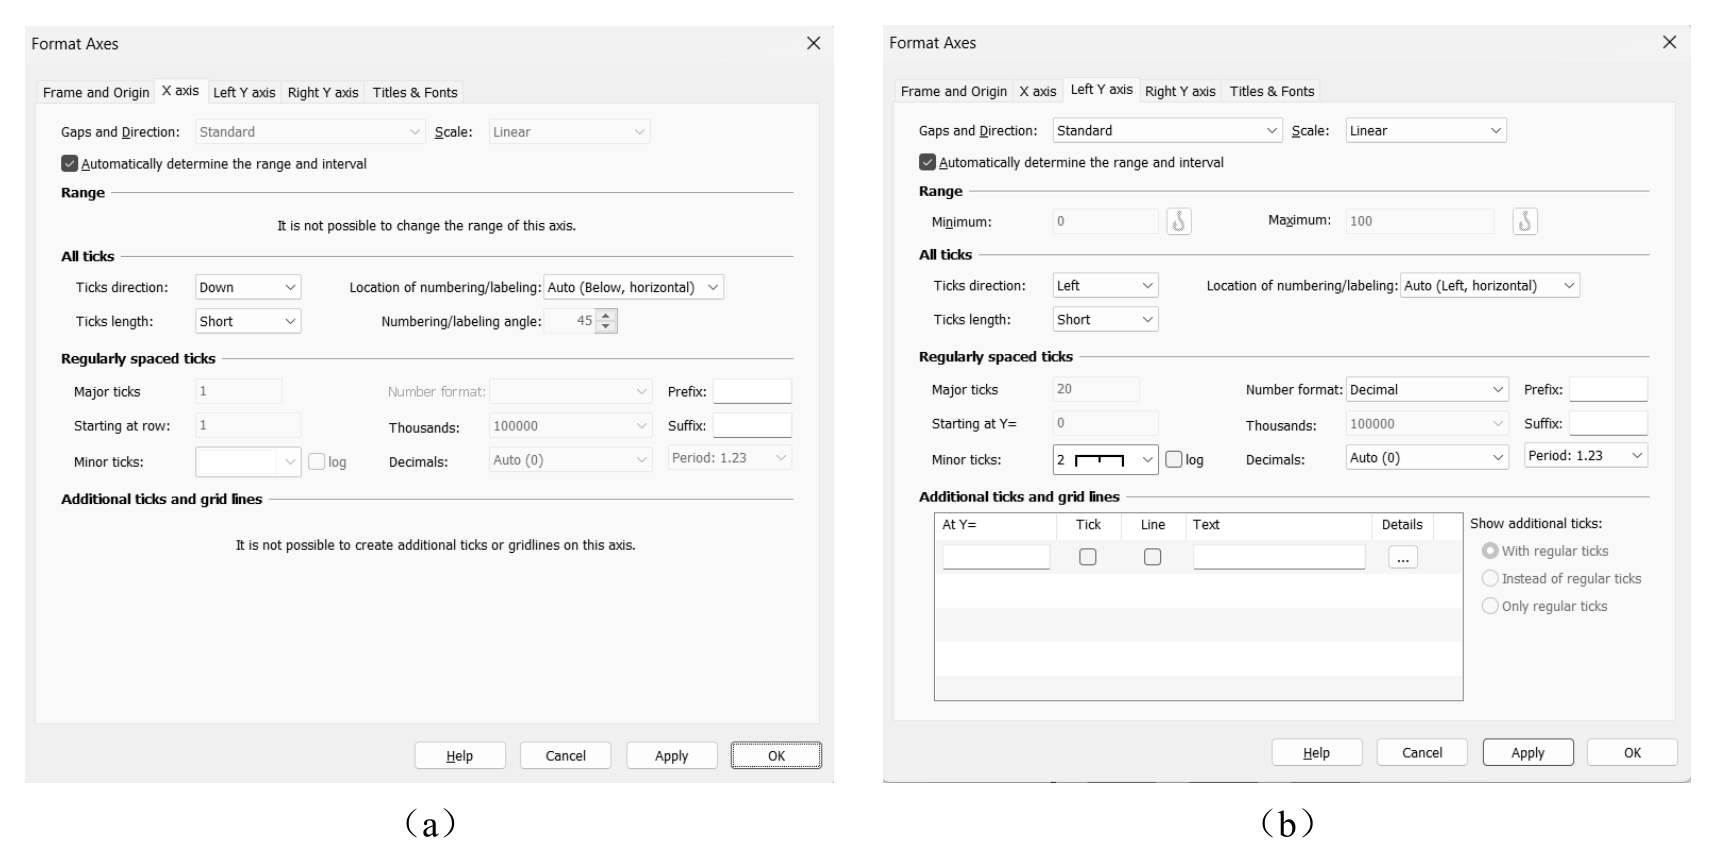
Task: Open Titles & Fonts tab in dialog (b)
Action: (x=1272, y=91)
